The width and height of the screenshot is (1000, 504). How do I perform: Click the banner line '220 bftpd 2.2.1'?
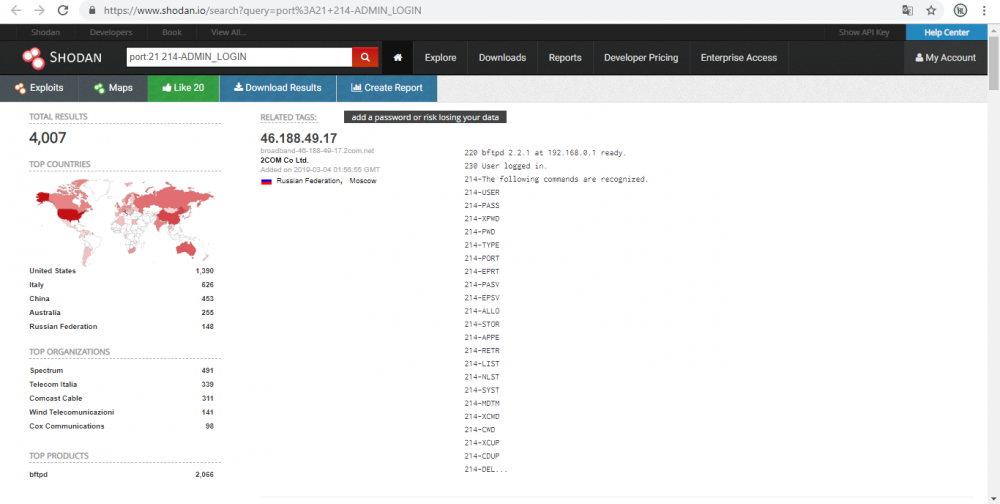pos(545,153)
